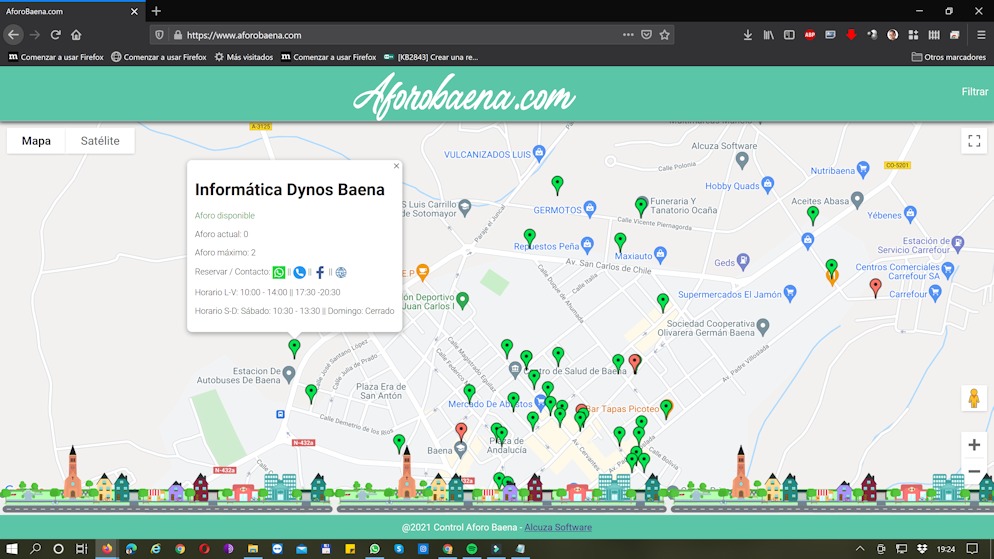The width and height of the screenshot is (994, 559).
Task: Bookmark this page with the star icon
Action: coord(664,35)
